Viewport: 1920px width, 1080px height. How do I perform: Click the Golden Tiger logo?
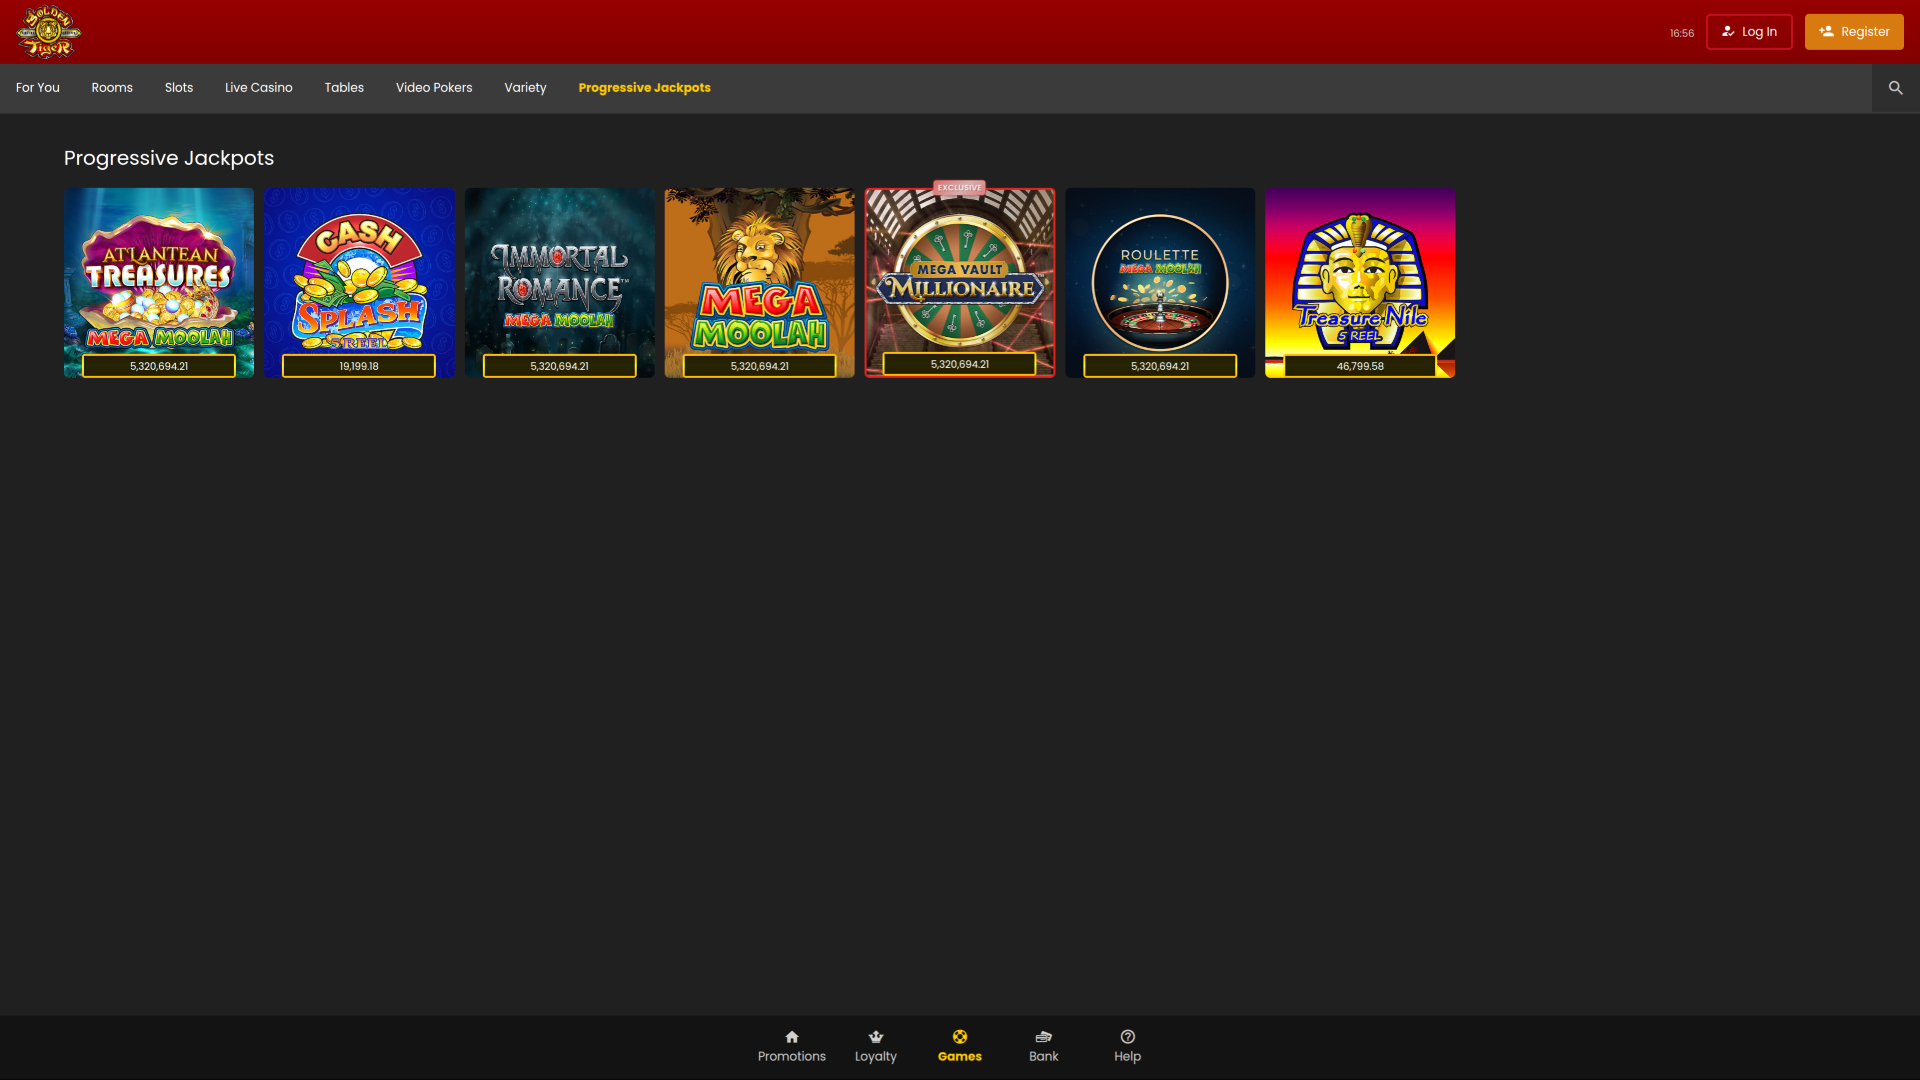(48, 32)
